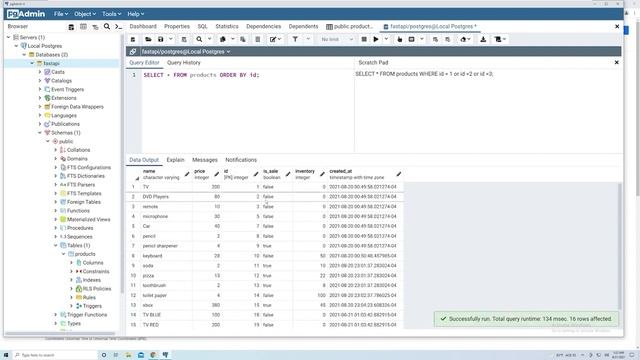This screenshot has width=640, height=360.
Task: Click the Delete rows trash icon
Action: [x=258, y=39]
